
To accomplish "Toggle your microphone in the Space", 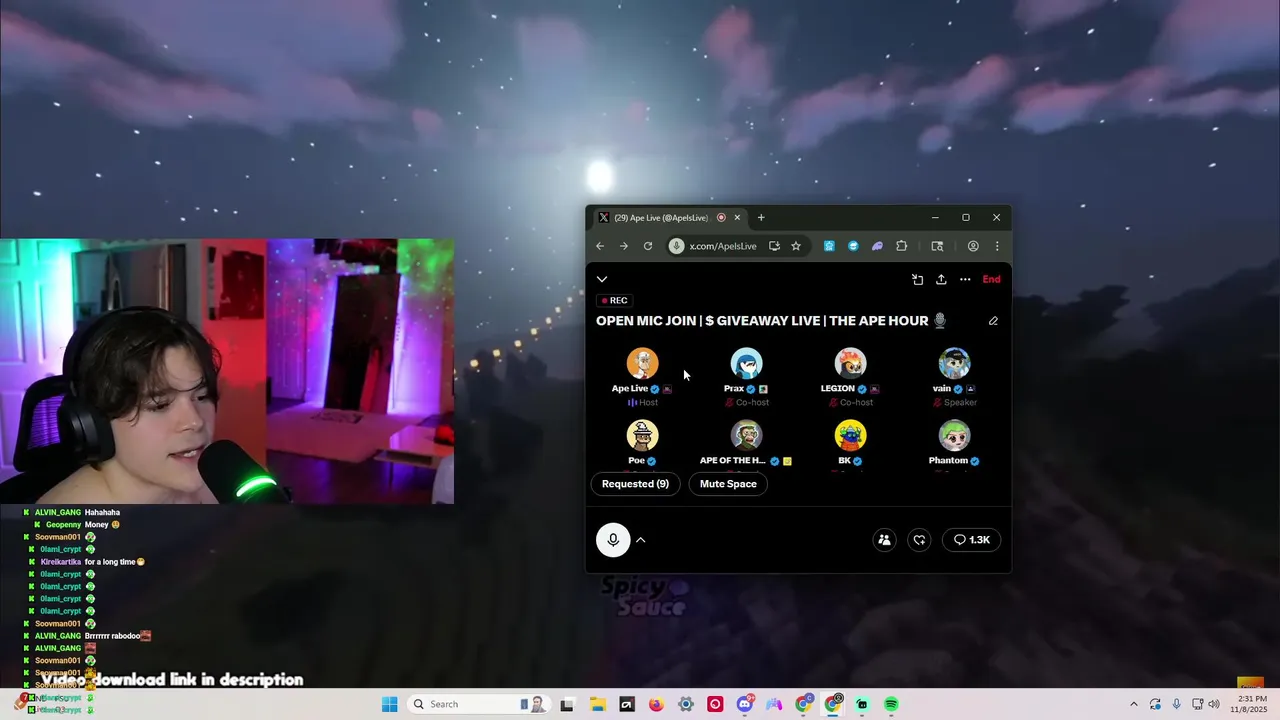I will (x=613, y=540).
